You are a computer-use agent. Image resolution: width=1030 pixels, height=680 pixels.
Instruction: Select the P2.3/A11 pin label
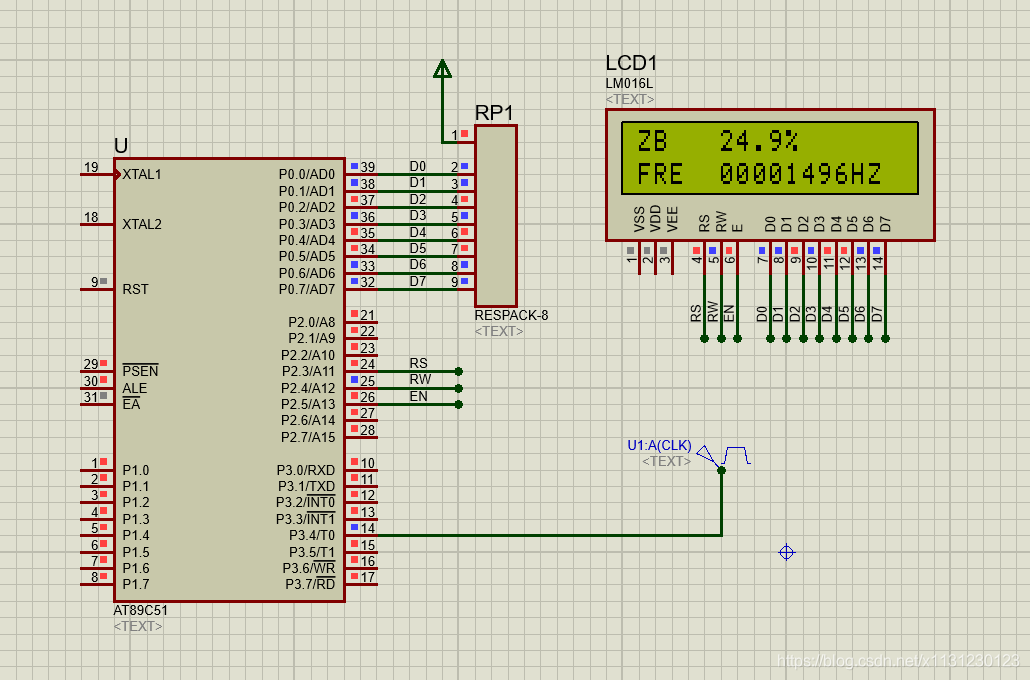click(x=308, y=371)
